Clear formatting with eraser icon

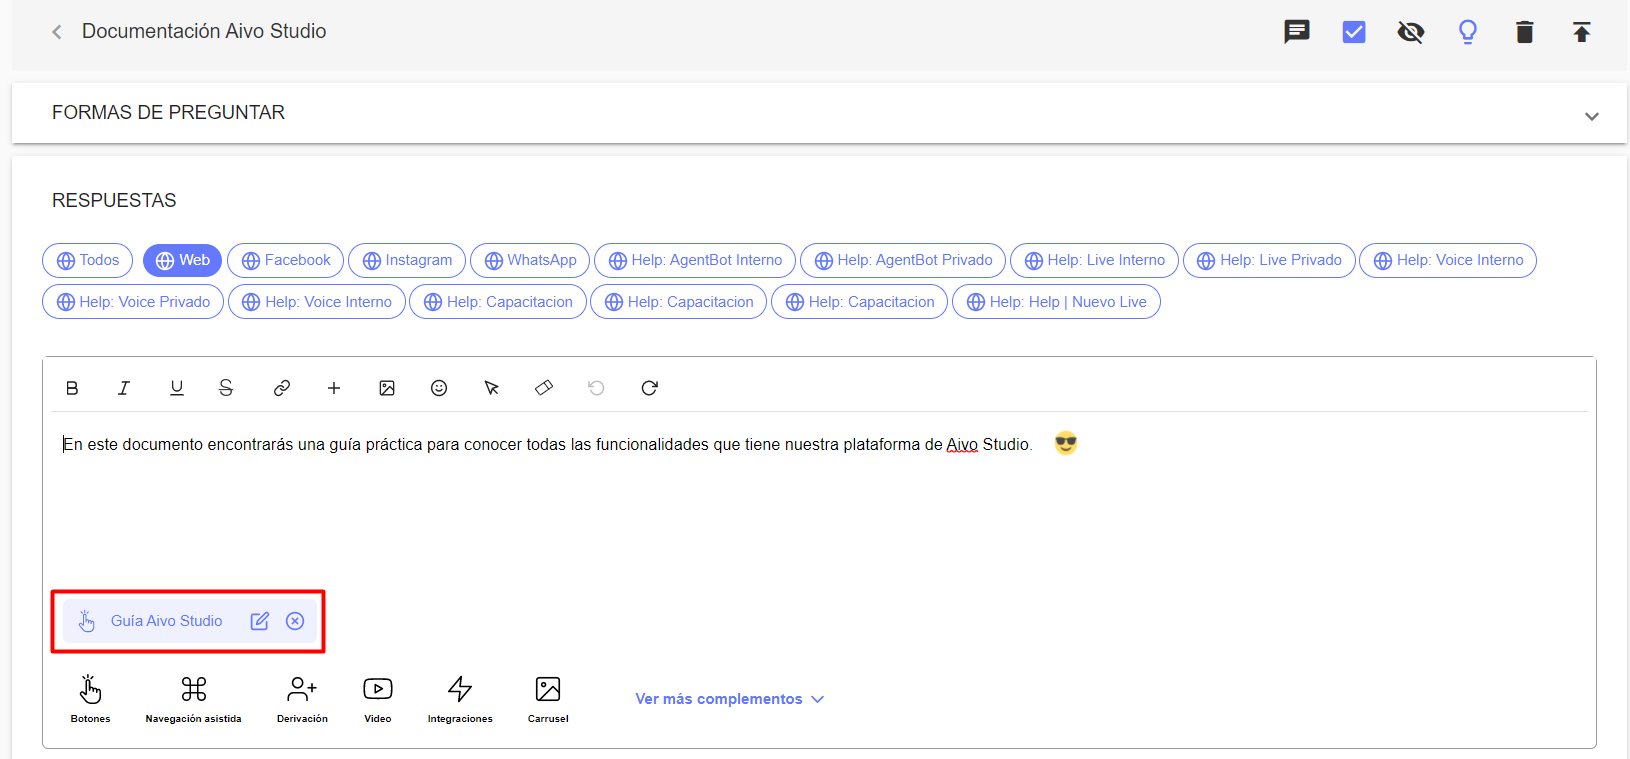click(544, 388)
